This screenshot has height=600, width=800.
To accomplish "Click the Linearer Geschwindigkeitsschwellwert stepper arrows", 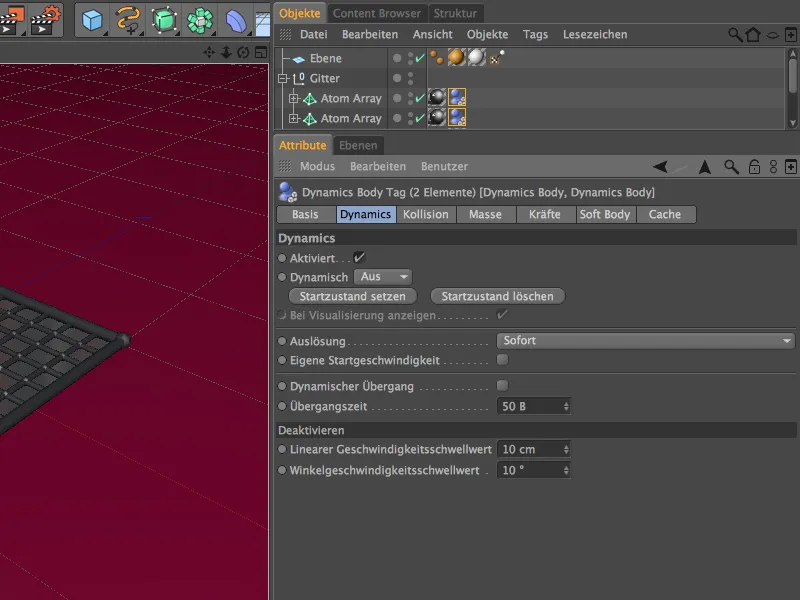I will click(566, 449).
